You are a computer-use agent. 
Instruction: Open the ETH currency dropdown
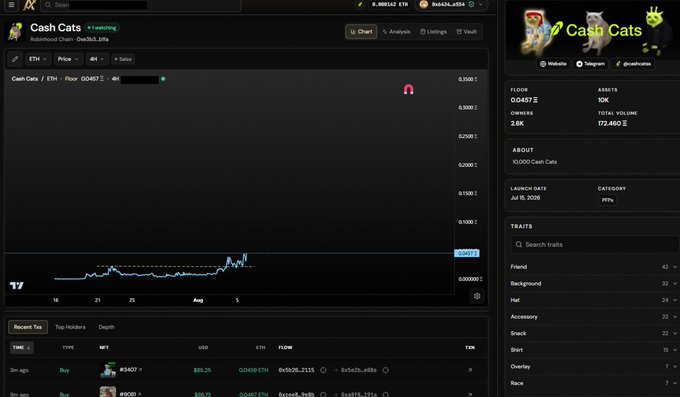tap(38, 59)
